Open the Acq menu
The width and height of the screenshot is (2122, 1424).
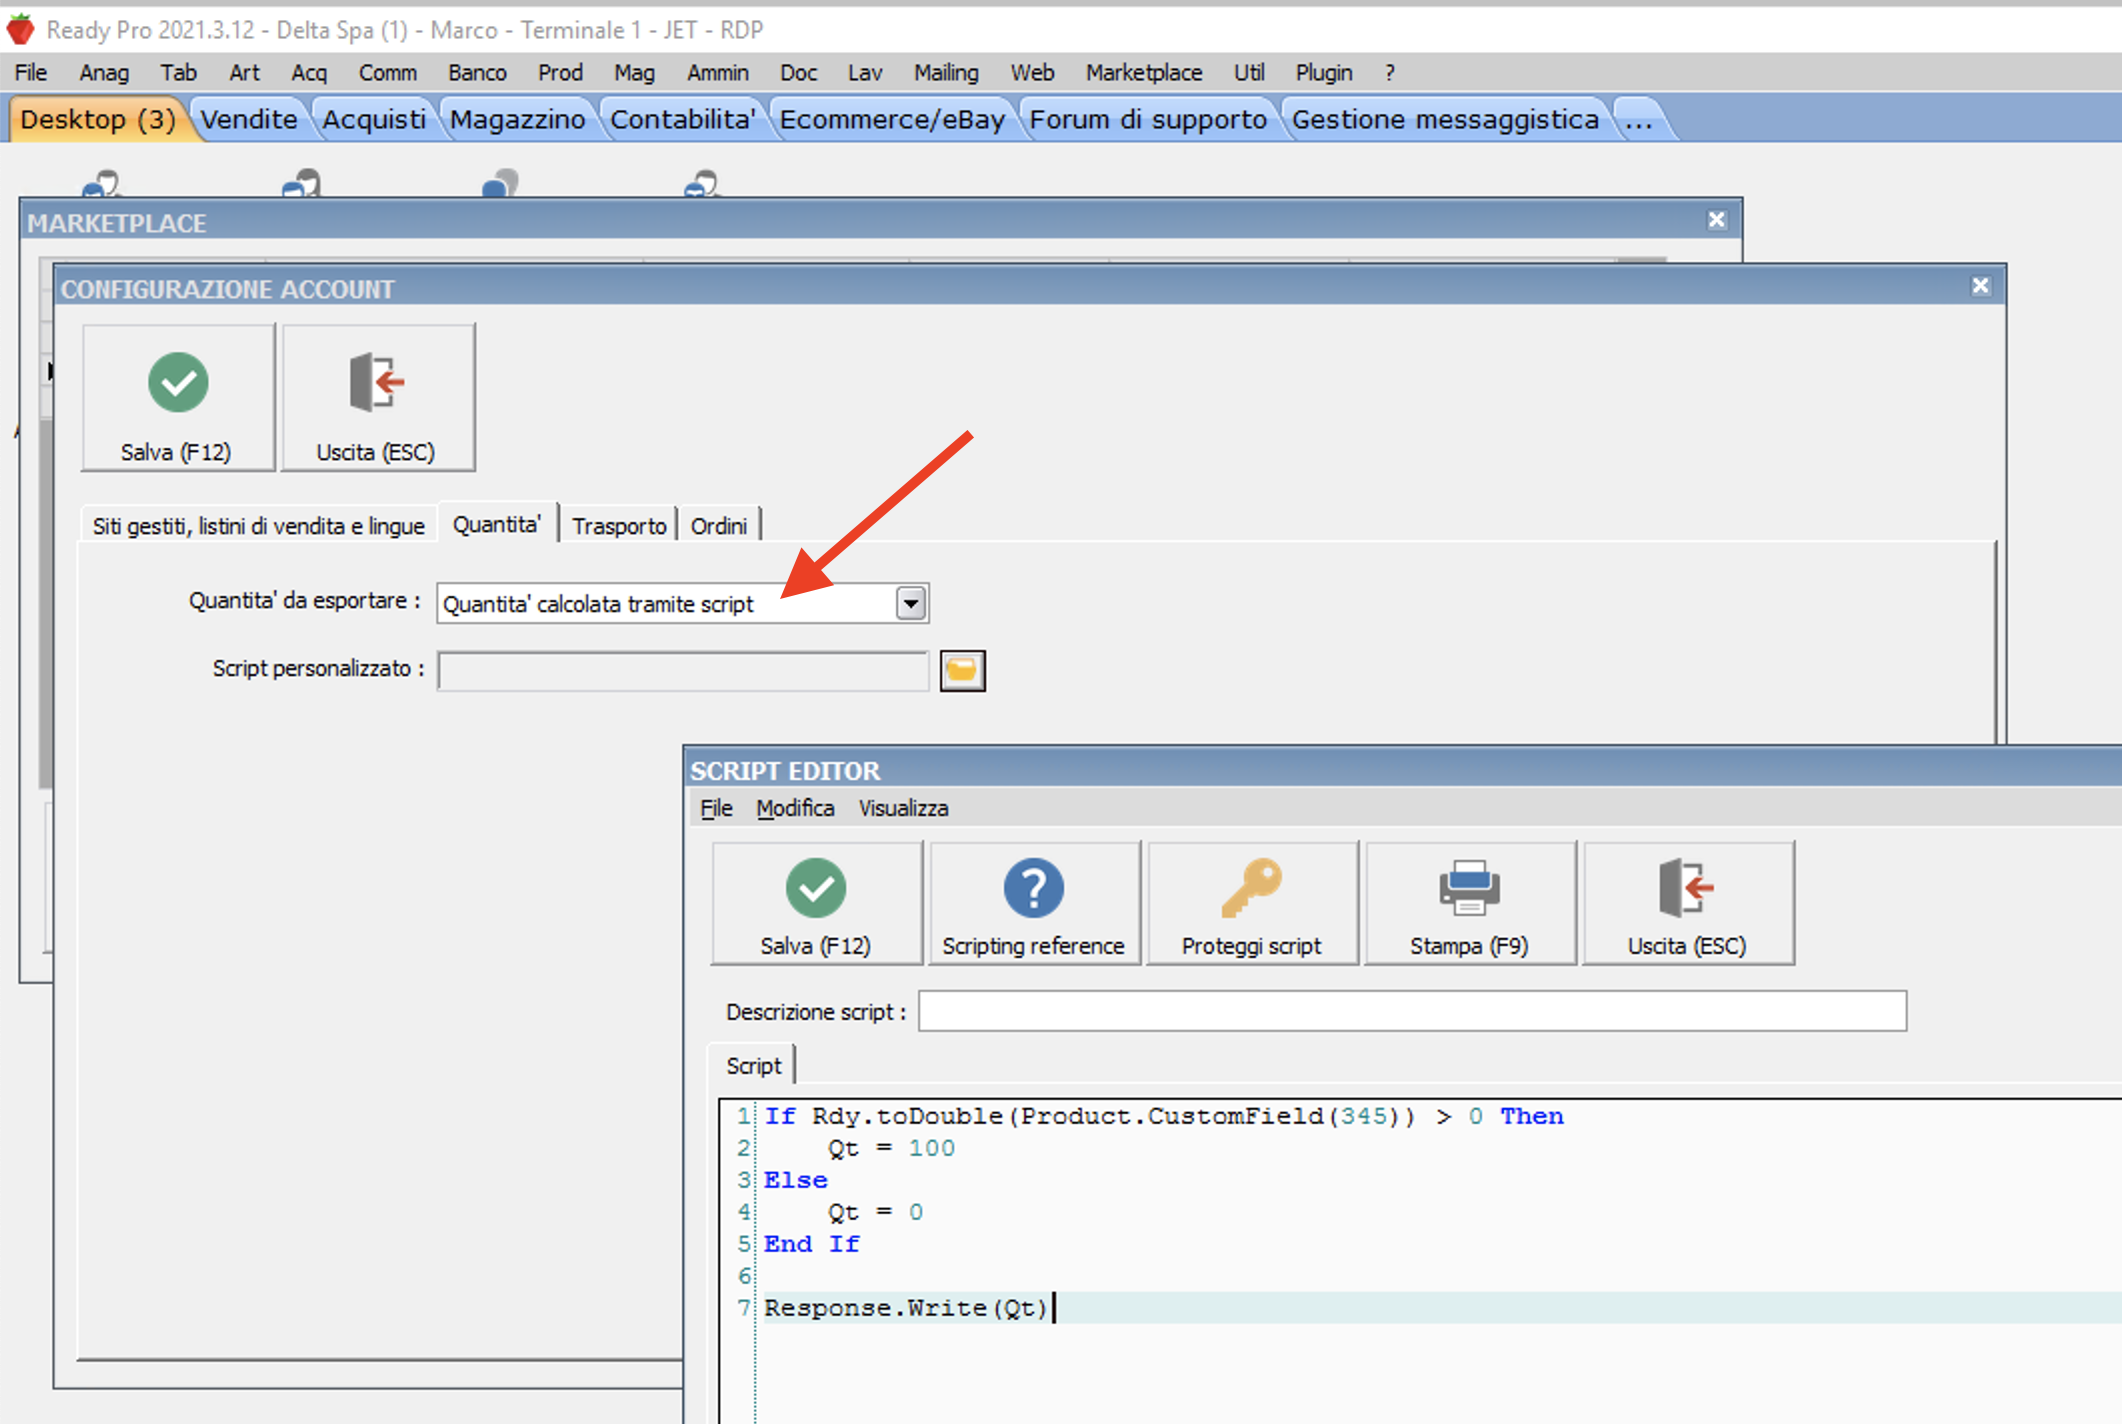pos(309,73)
